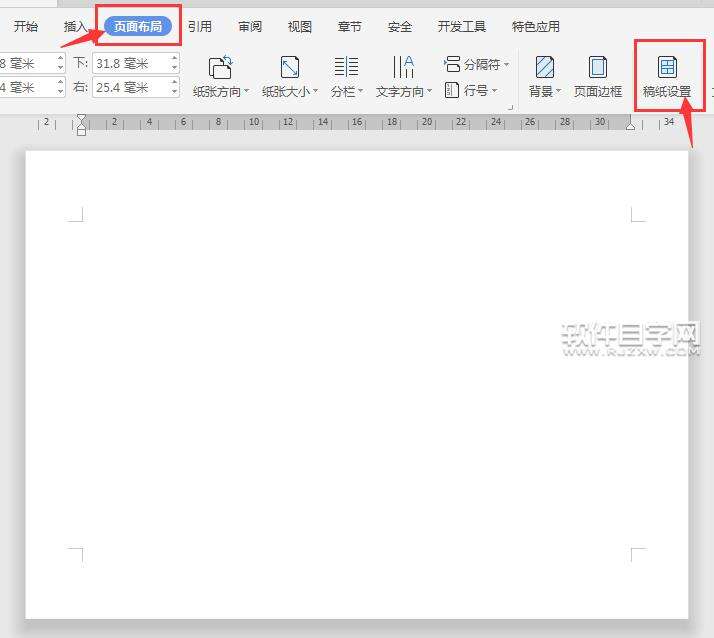Click the first-line indent marker on ruler
The image size is (714, 638).
pyautogui.click(x=81, y=117)
